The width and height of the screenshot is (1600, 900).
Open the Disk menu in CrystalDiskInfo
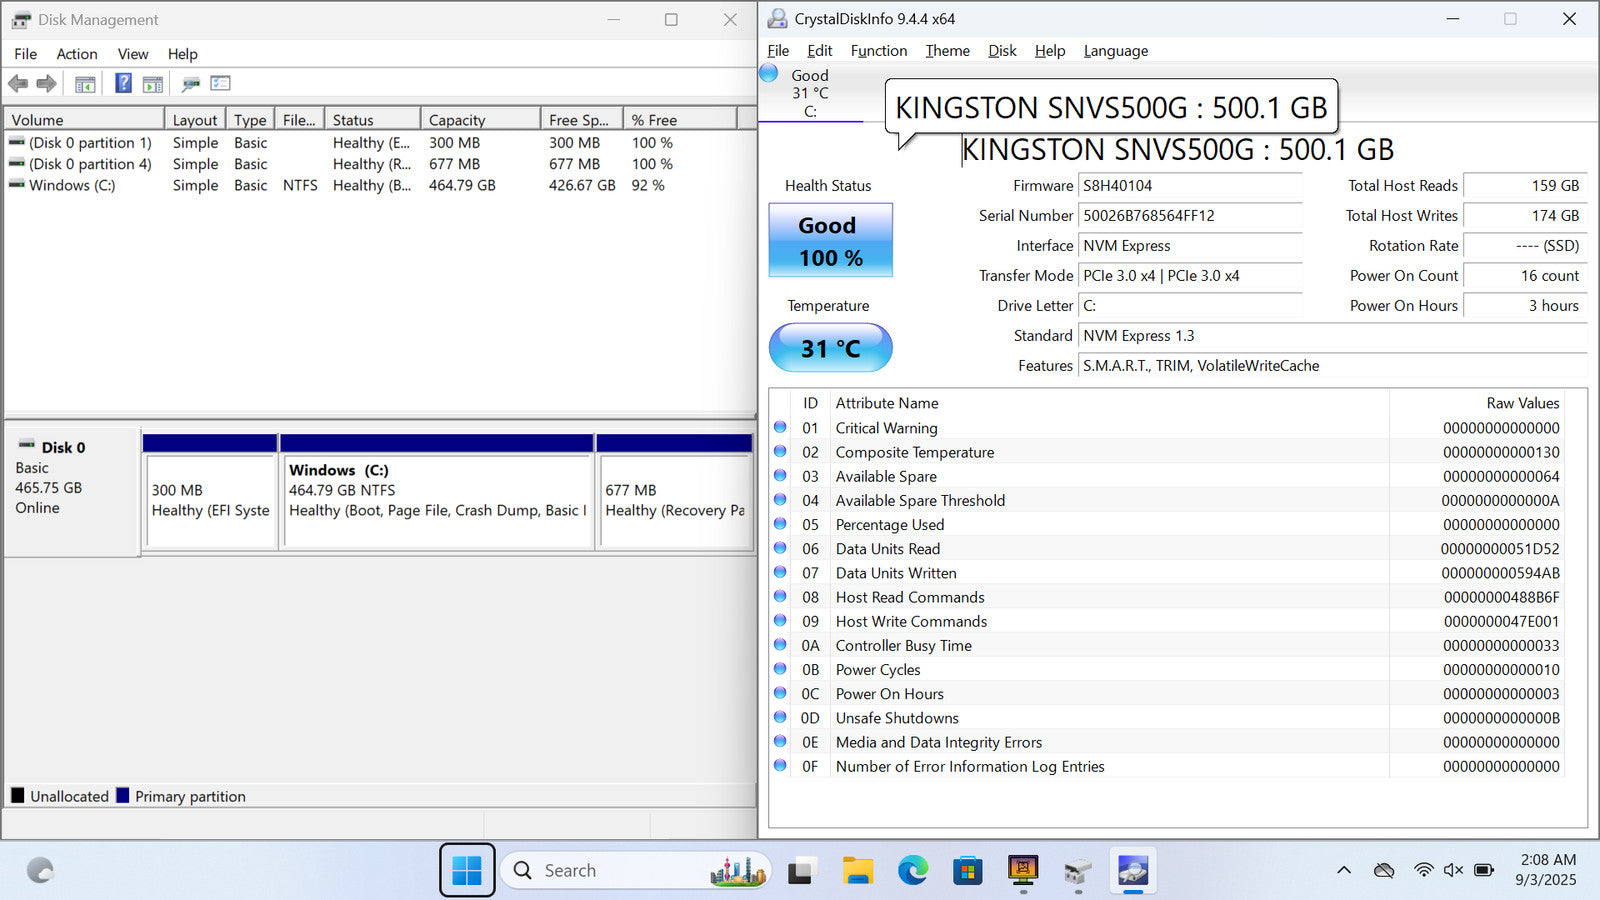coord(1002,51)
